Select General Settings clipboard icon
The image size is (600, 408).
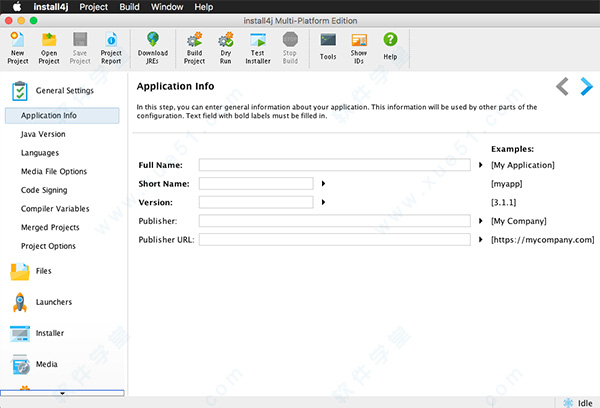[x=20, y=91]
